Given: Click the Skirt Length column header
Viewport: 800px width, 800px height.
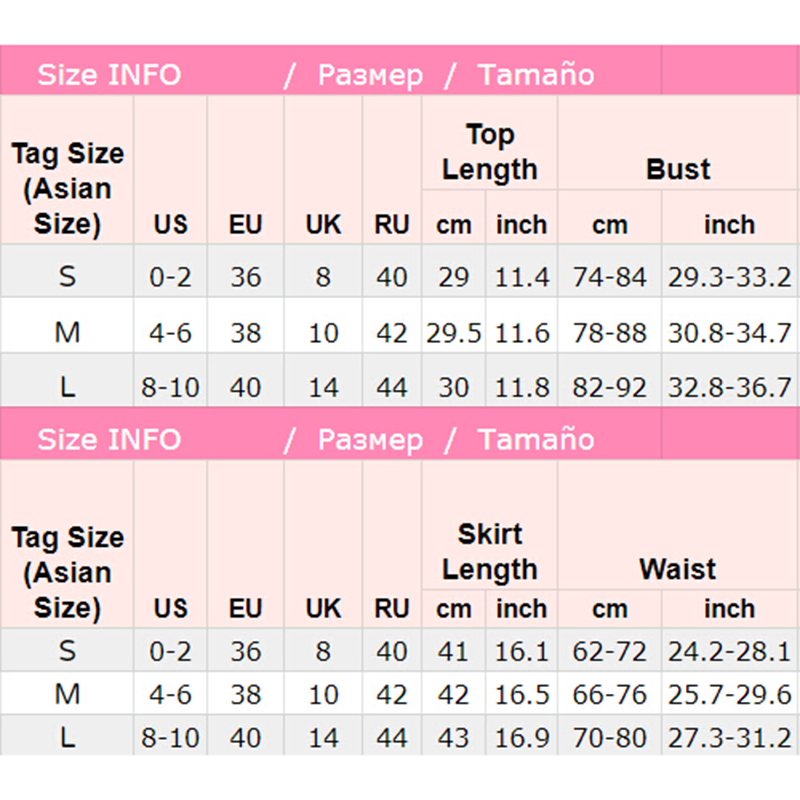Looking at the screenshot, I should (490, 552).
